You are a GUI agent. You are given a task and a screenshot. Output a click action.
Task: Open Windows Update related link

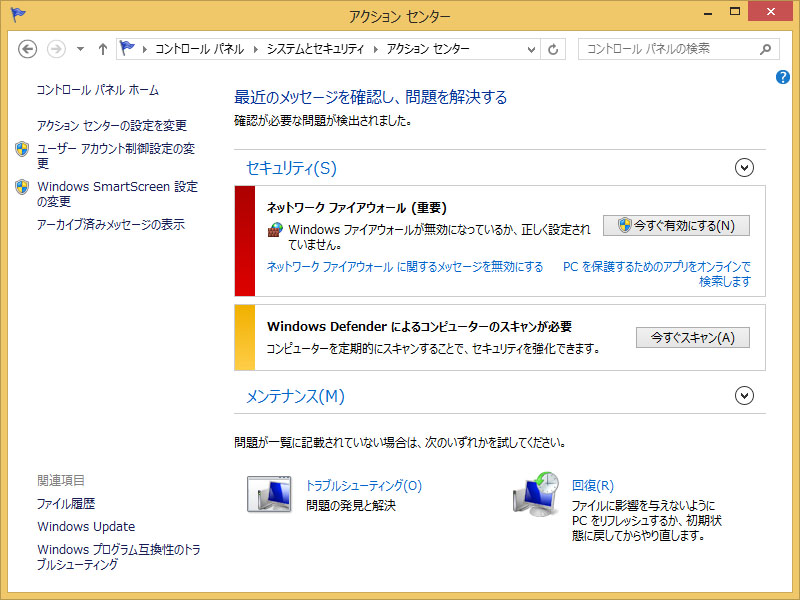pos(86,527)
